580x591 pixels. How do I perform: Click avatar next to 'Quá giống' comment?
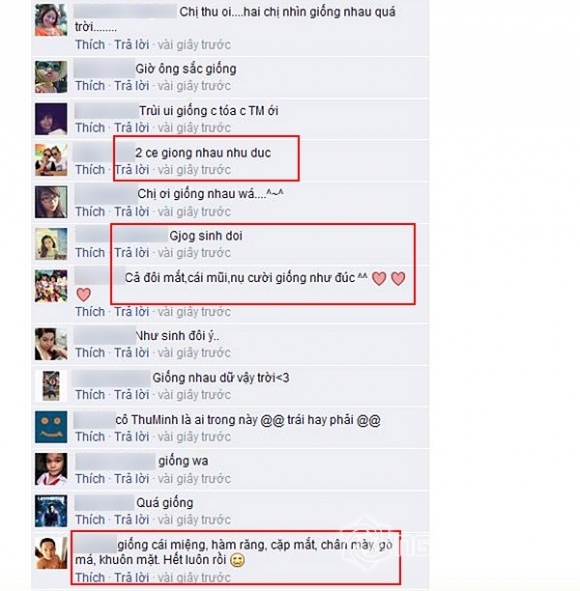(51, 511)
